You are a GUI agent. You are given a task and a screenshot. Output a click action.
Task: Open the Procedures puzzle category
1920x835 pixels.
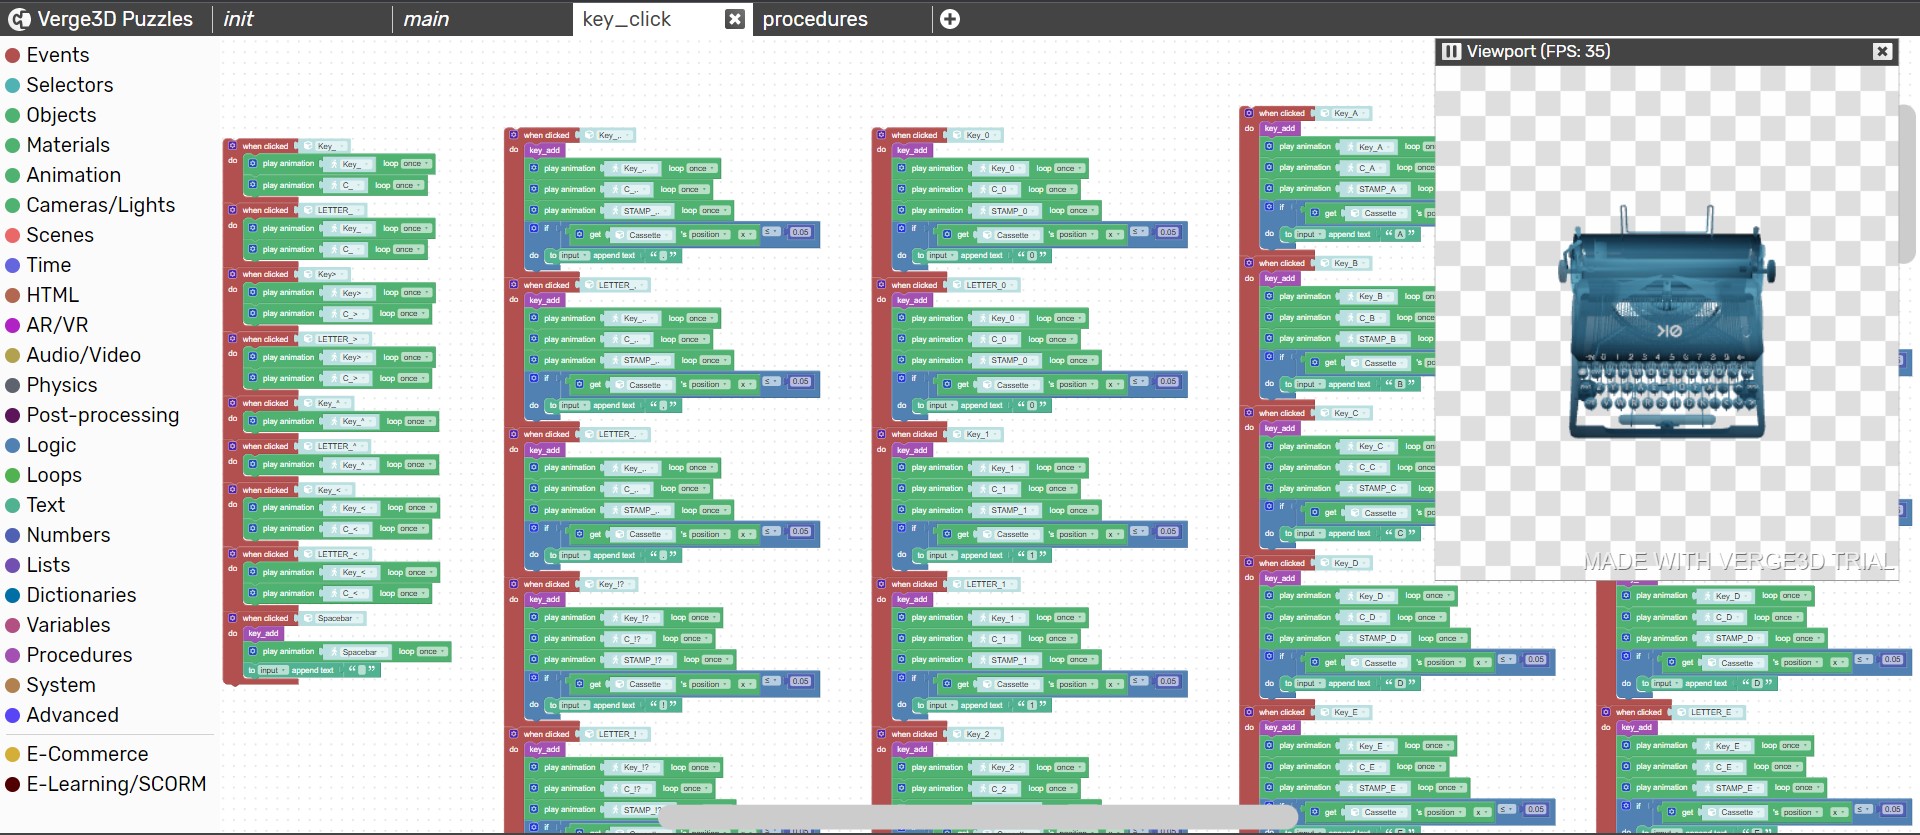[79, 655]
